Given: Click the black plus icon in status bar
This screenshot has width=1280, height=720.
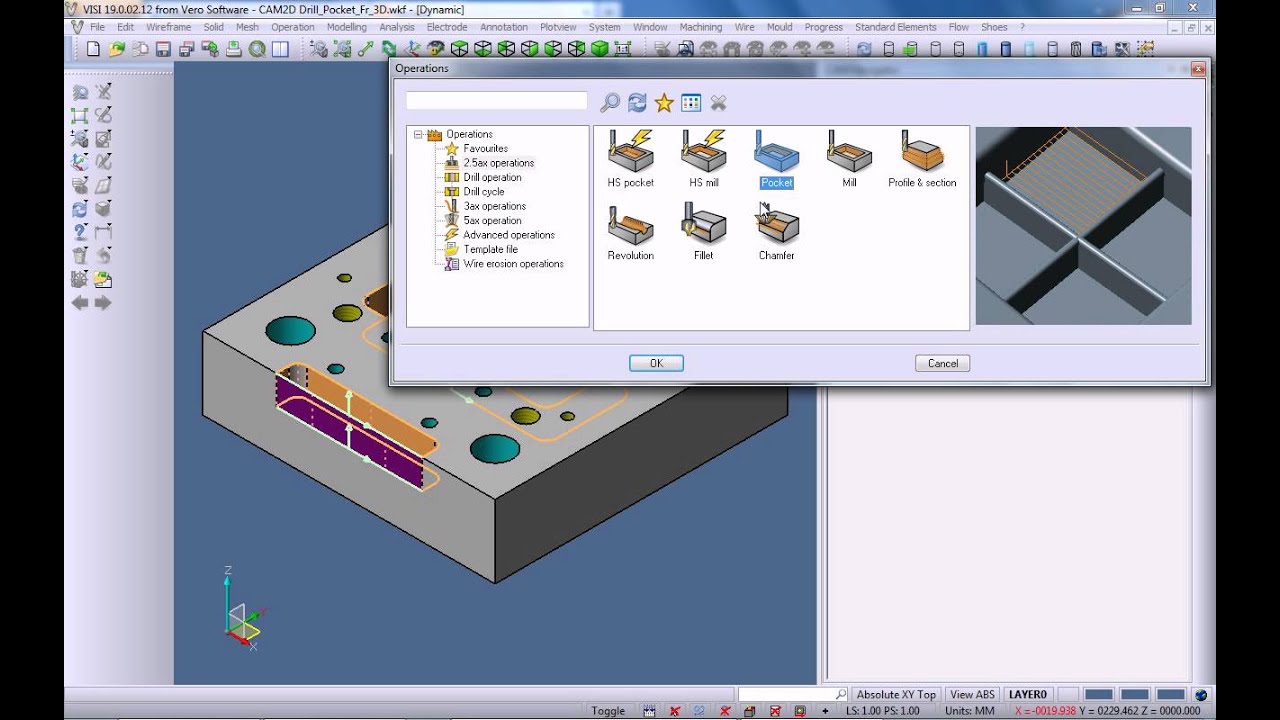Looking at the screenshot, I should pos(825,711).
